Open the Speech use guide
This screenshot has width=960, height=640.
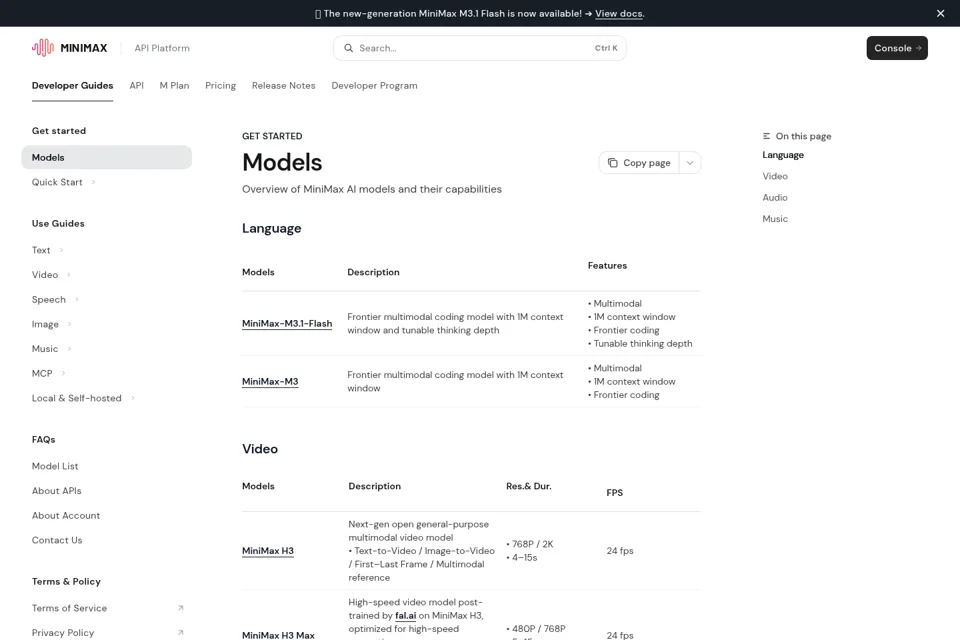coord(48,299)
